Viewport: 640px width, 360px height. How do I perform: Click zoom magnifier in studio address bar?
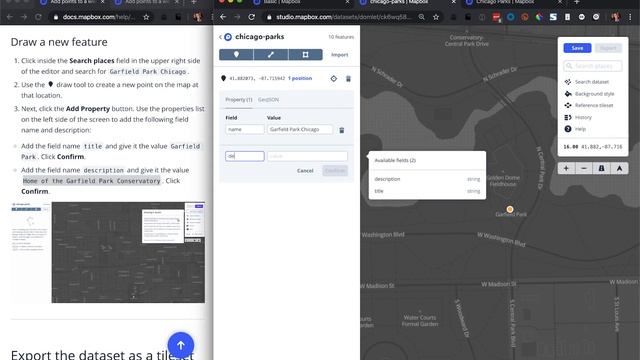coord(422,17)
